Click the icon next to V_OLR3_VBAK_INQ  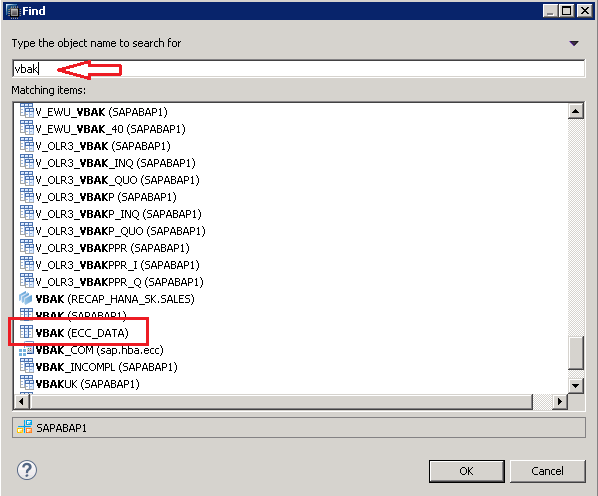pyautogui.click(x=27, y=162)
